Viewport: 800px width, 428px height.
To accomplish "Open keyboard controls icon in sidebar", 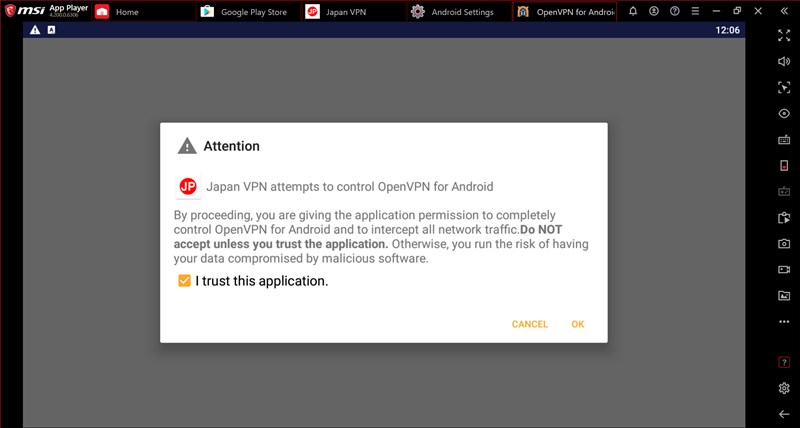I will tap(784, 140).
